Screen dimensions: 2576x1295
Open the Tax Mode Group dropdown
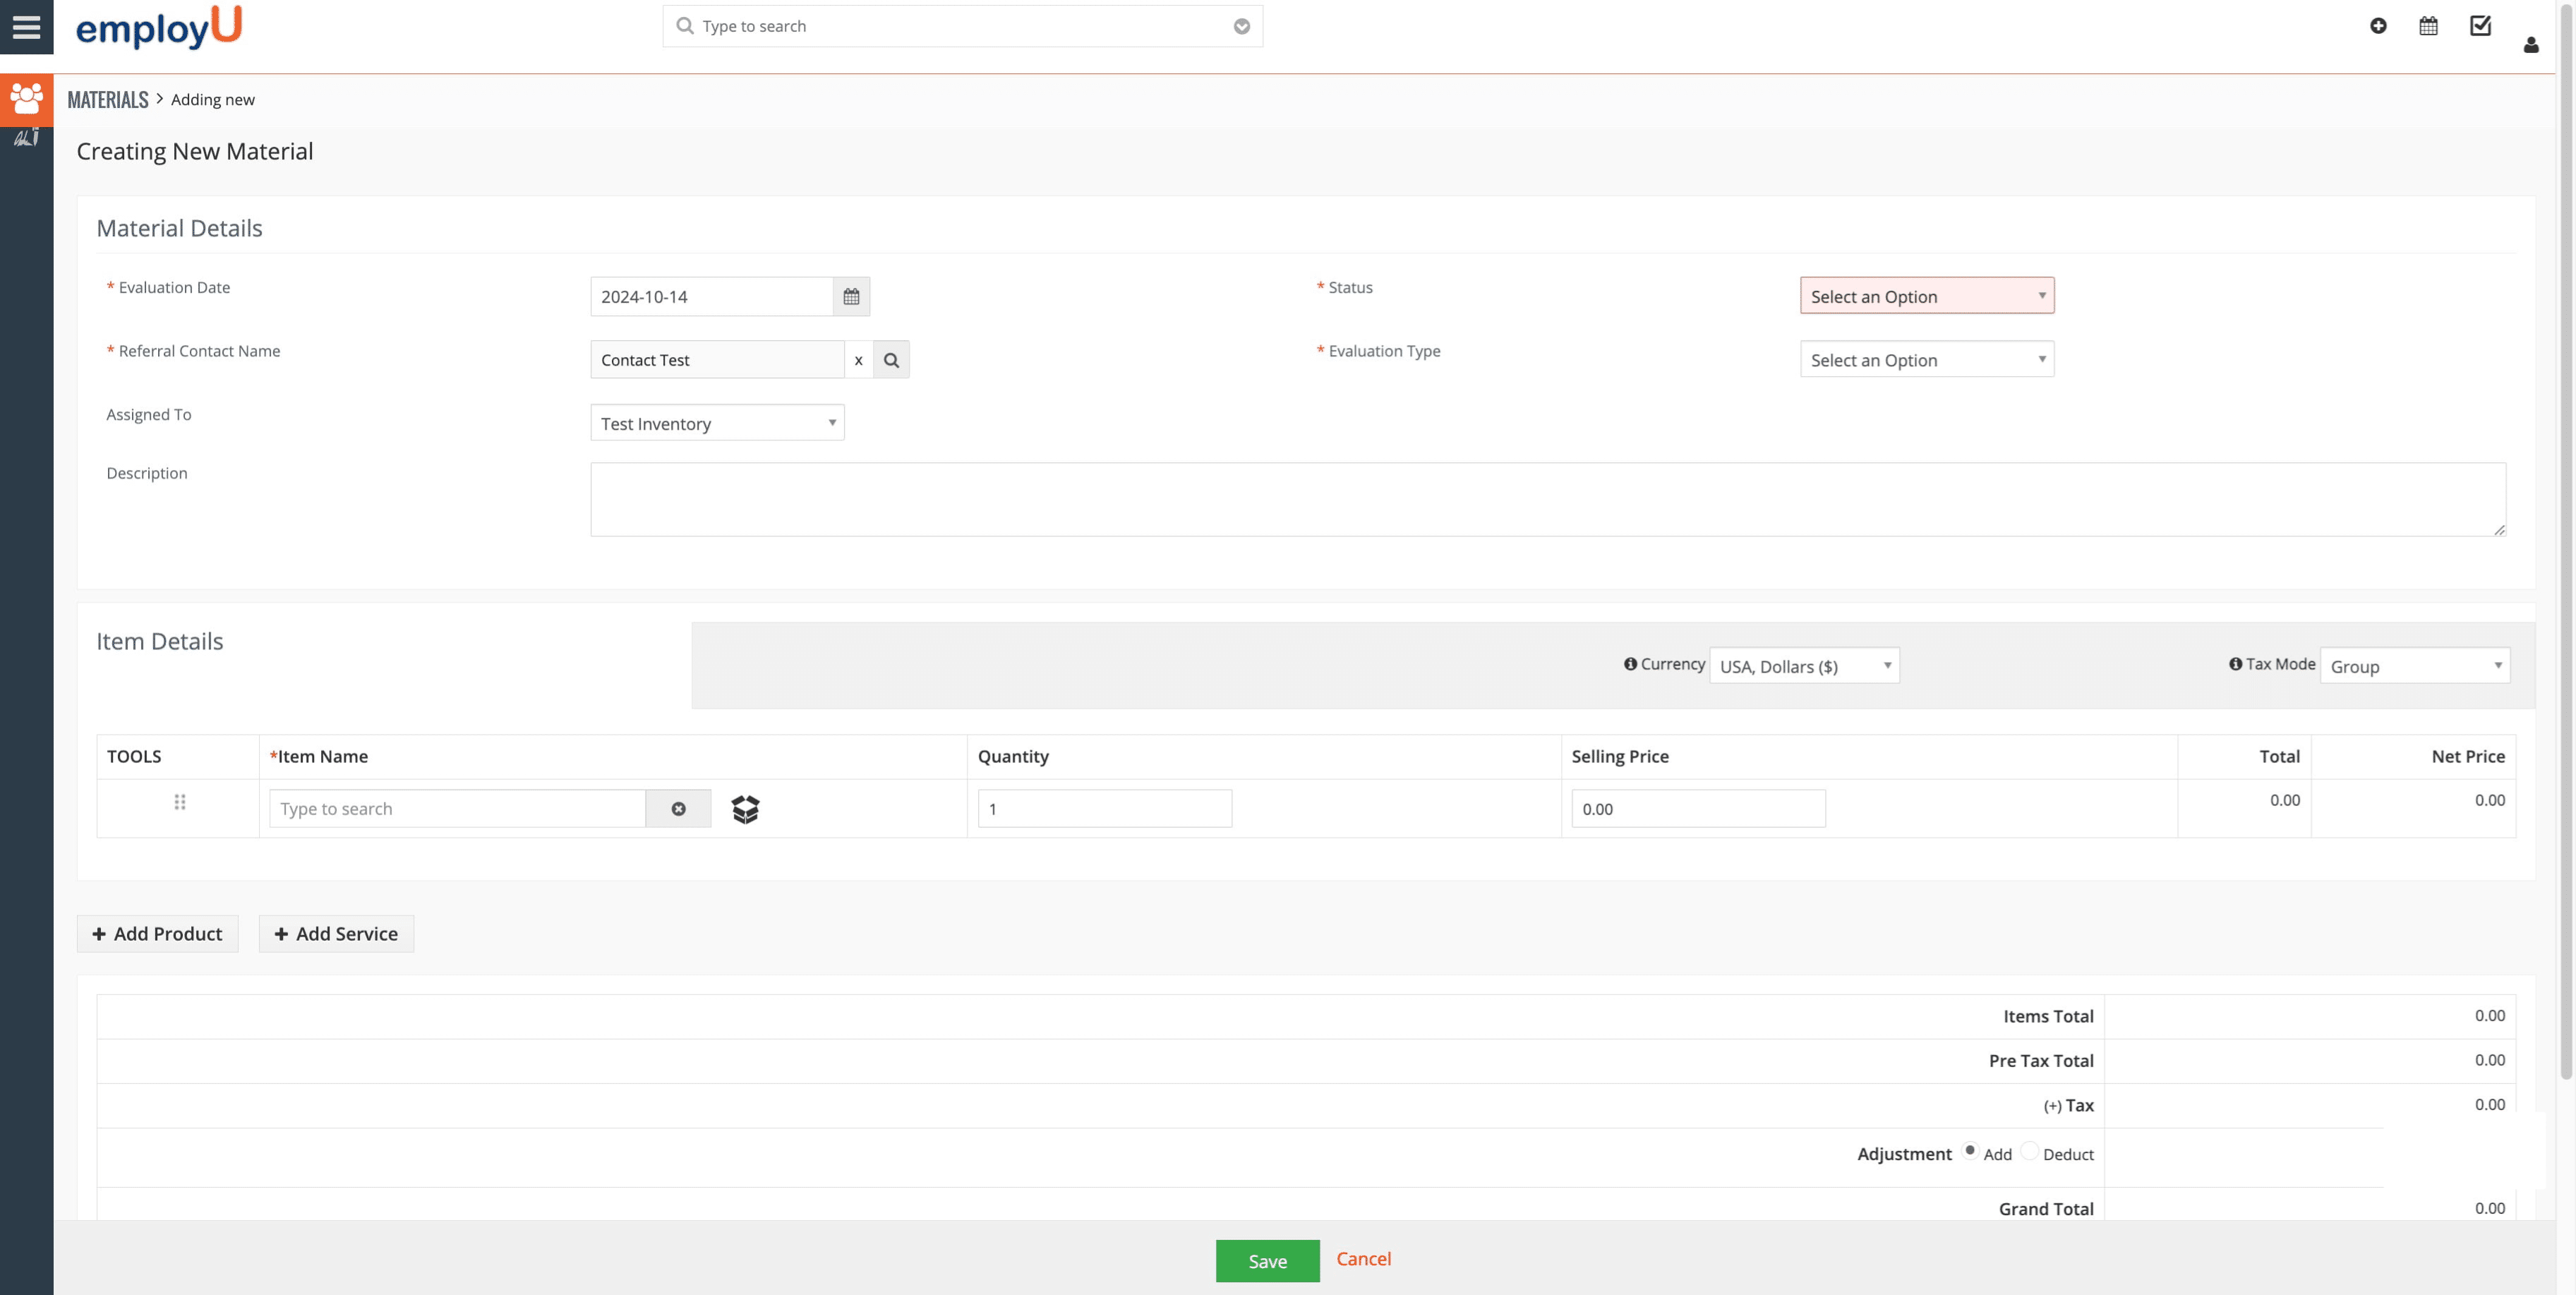[x=2414, y=666]
